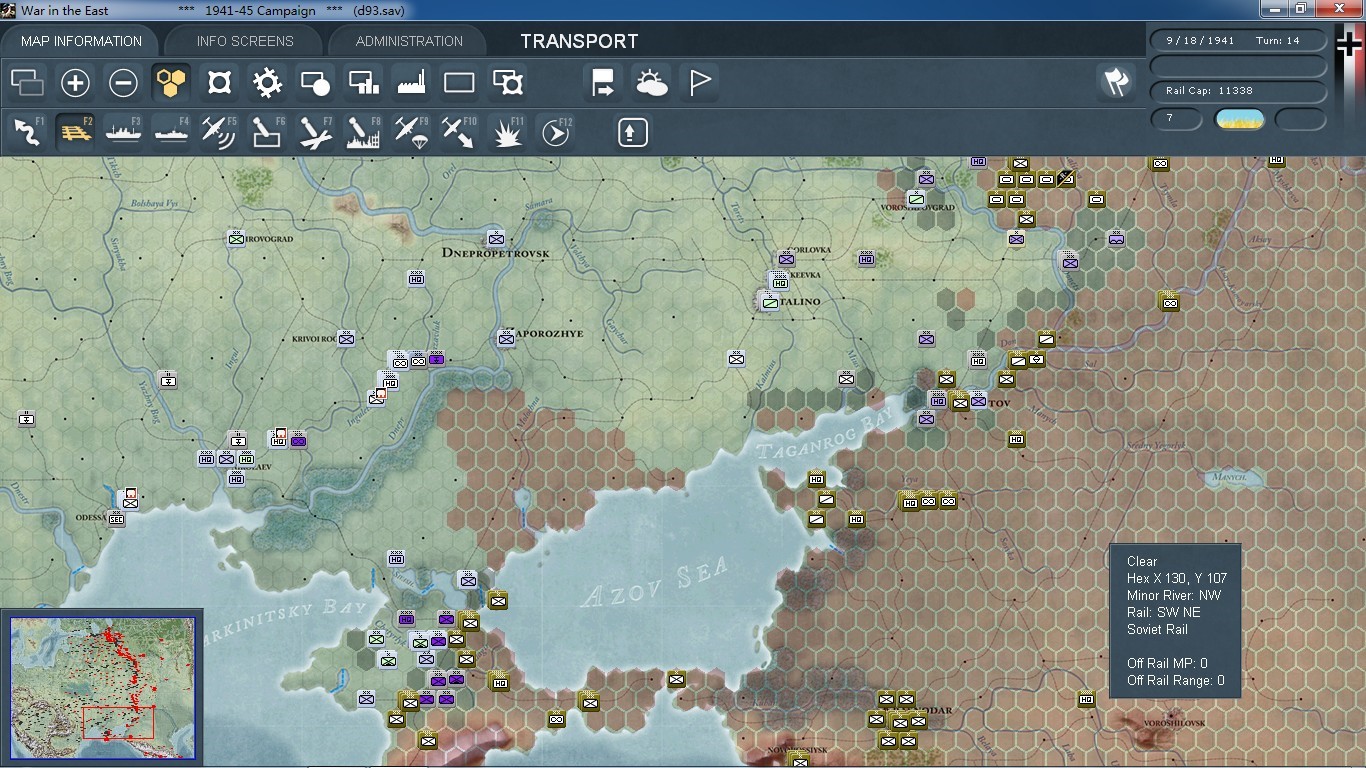
Task: Select F11 explosion mode icon
Action: [507, 132]
